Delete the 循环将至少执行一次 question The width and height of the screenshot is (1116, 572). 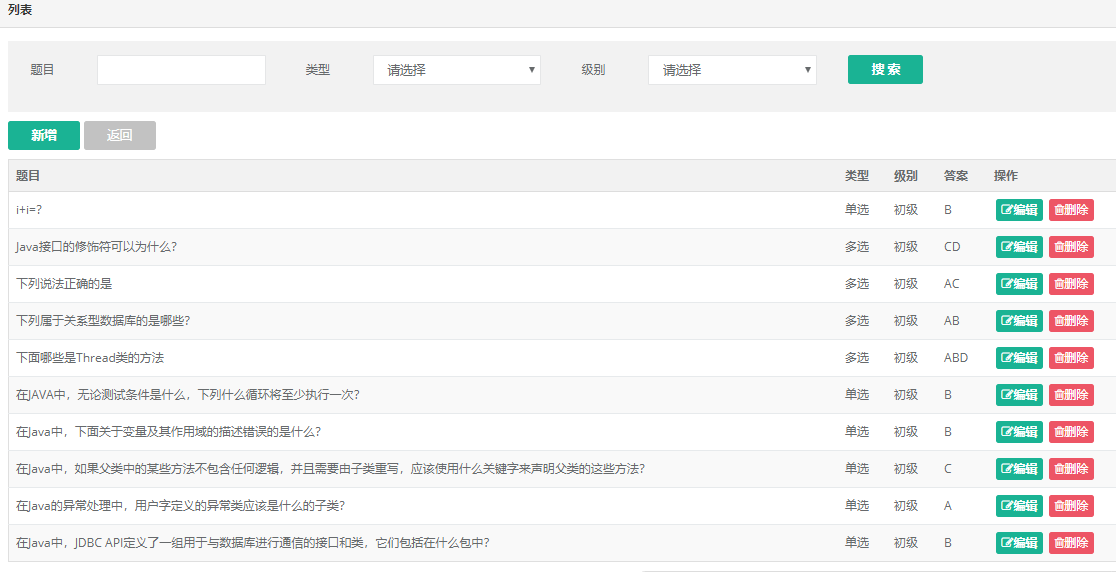[1071, 395]
